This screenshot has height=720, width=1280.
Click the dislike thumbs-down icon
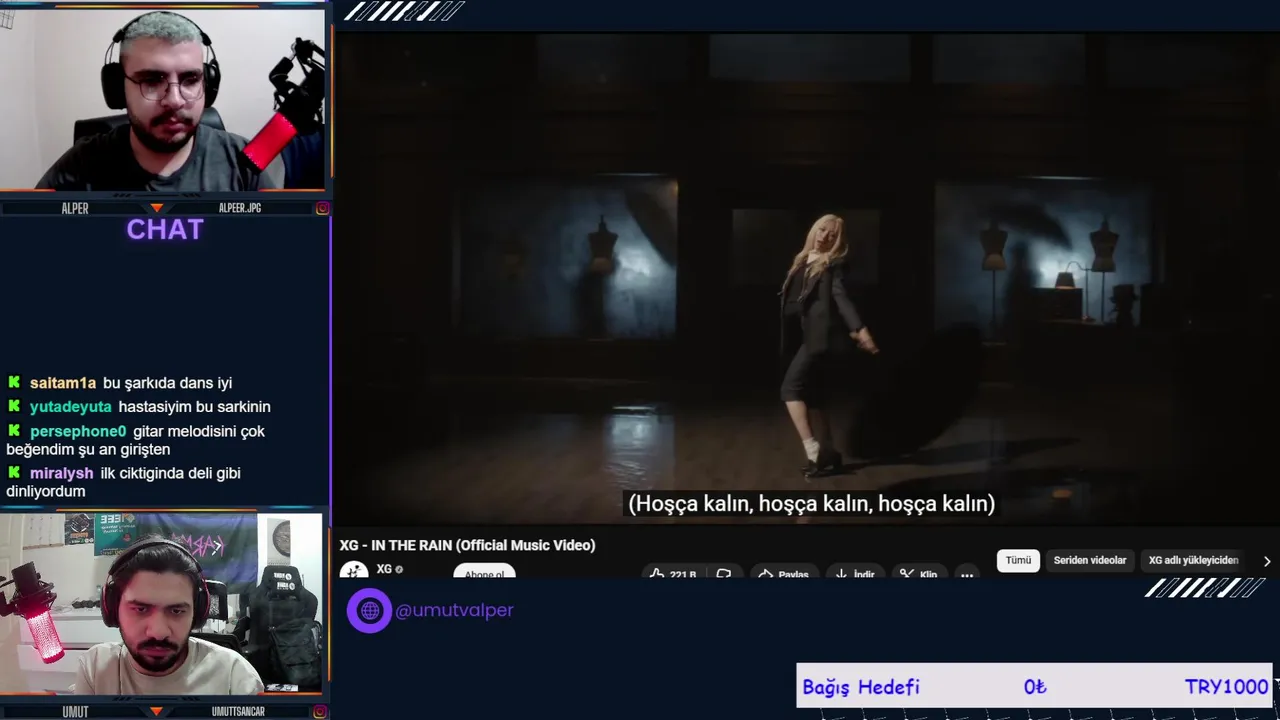723,574
